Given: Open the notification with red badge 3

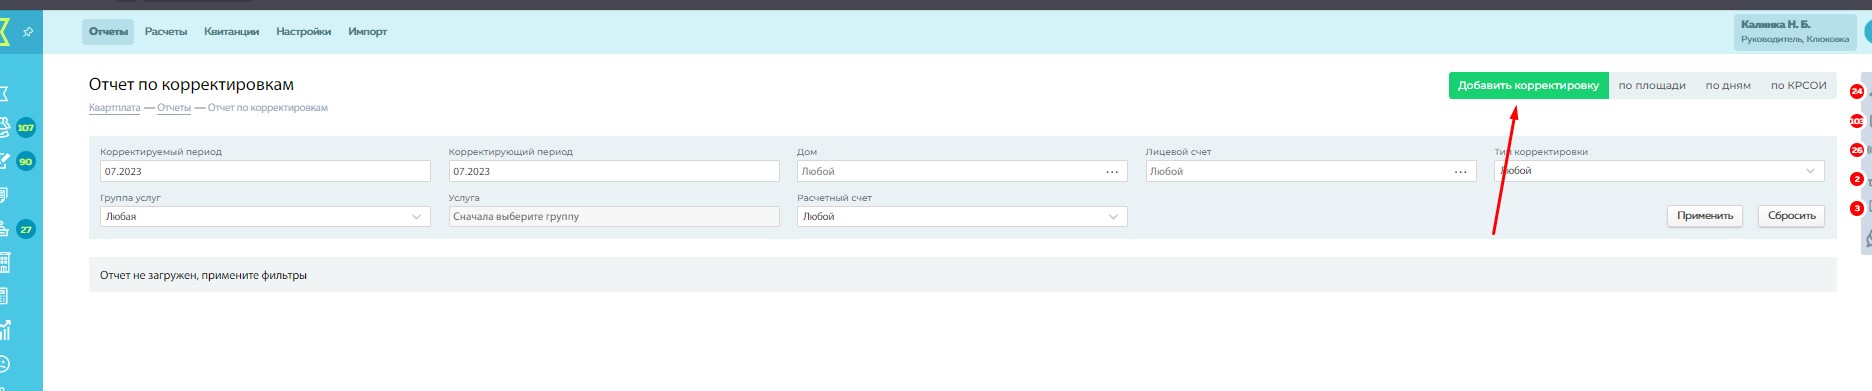Looking at the screenshot, I should (1857, 209).
